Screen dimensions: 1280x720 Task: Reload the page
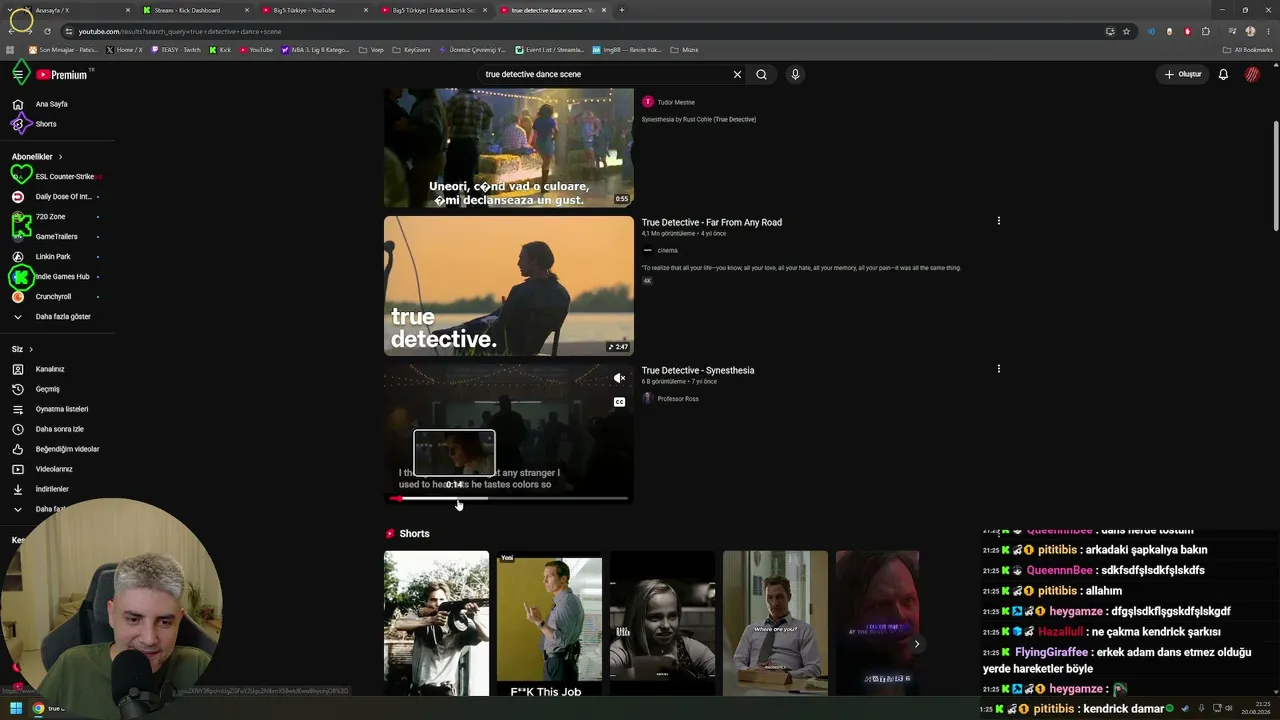47,31
